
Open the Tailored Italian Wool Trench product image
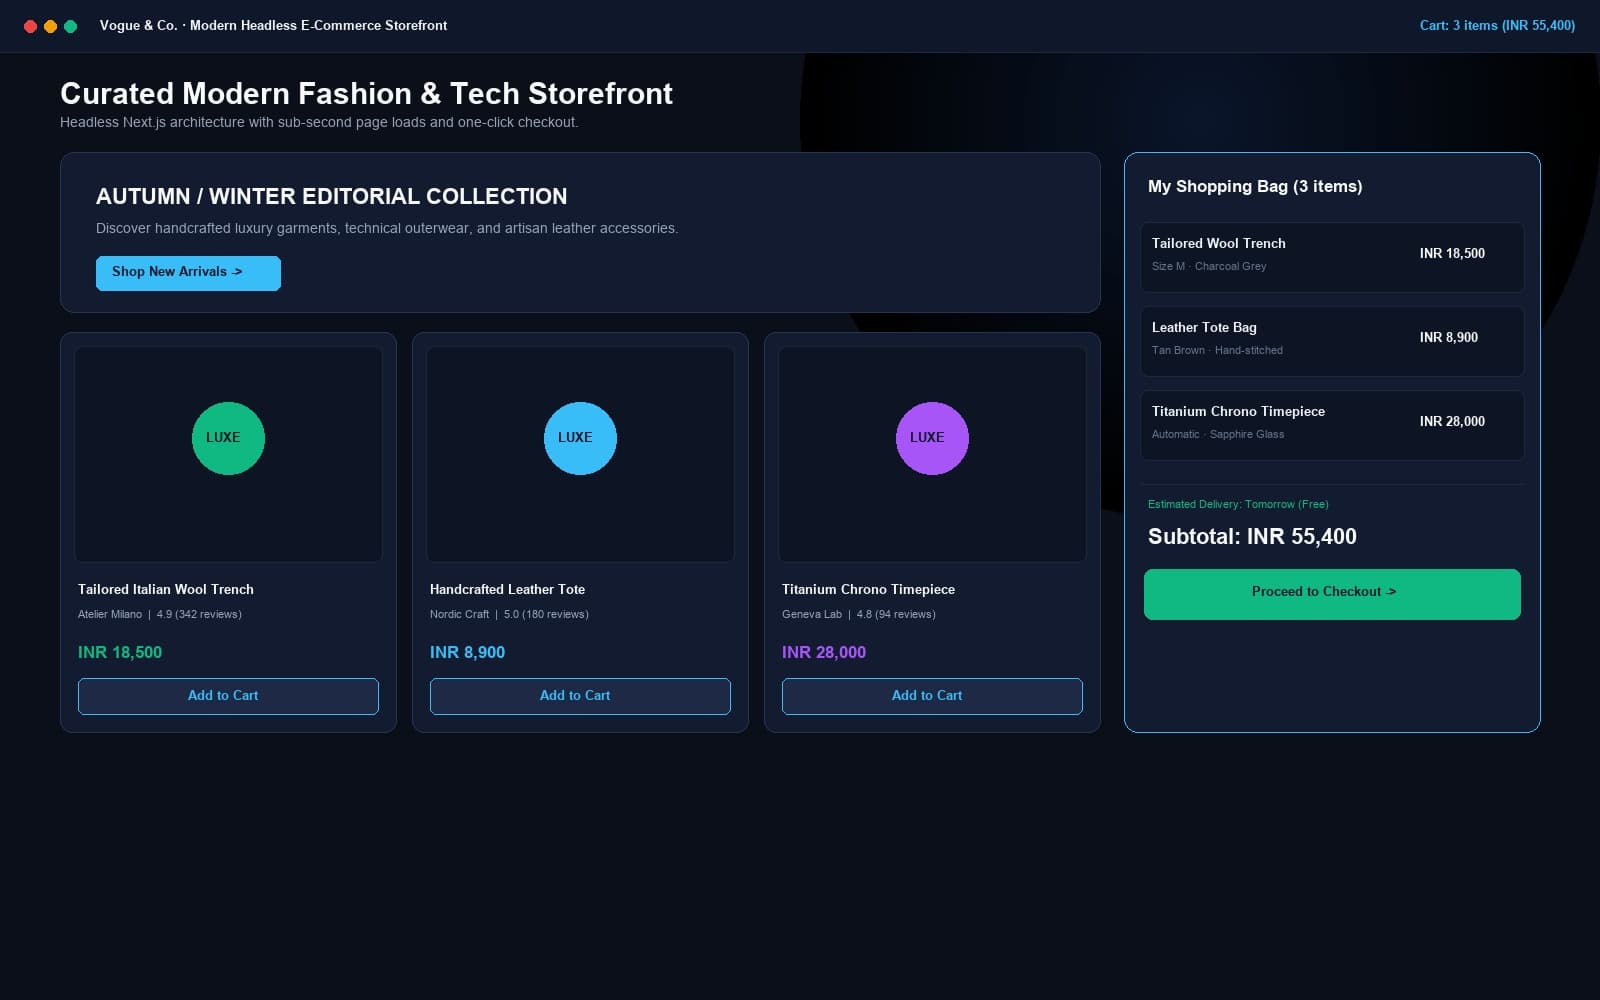click(x=228, y=454)
